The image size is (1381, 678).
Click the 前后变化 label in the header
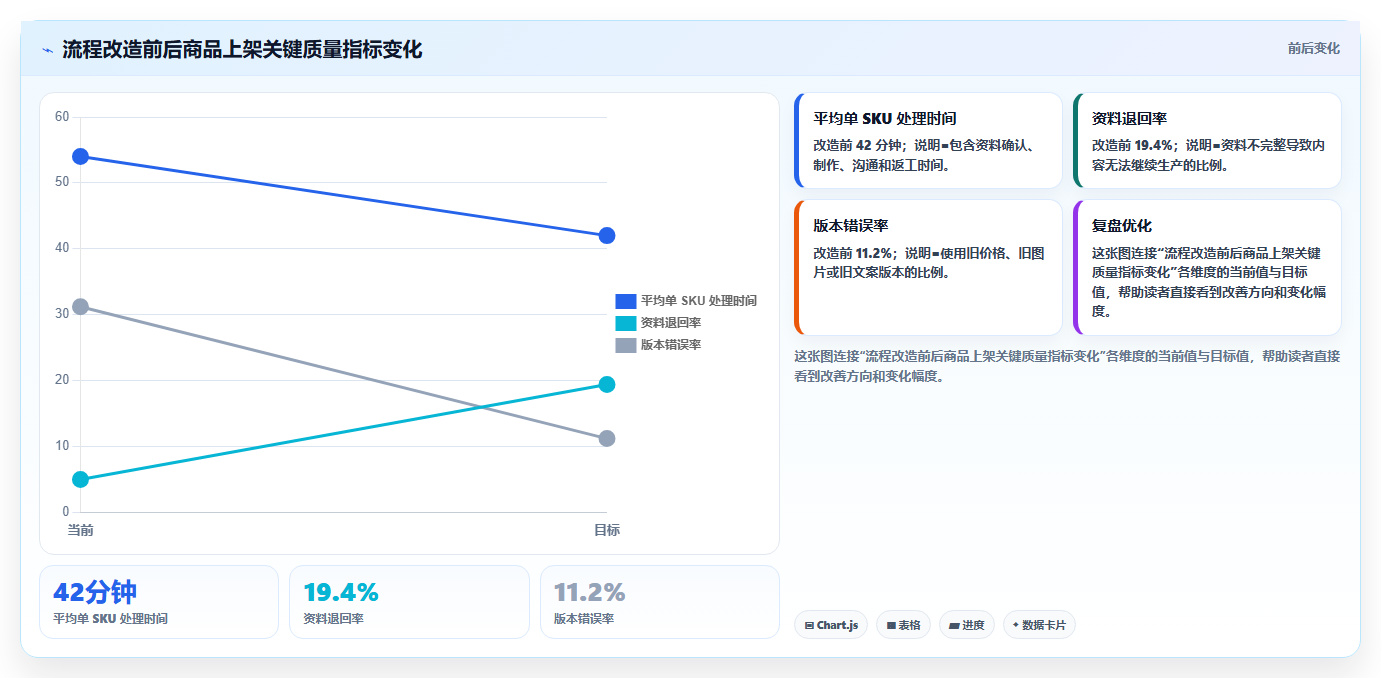pyautogui.click(x=1313, y=48)
